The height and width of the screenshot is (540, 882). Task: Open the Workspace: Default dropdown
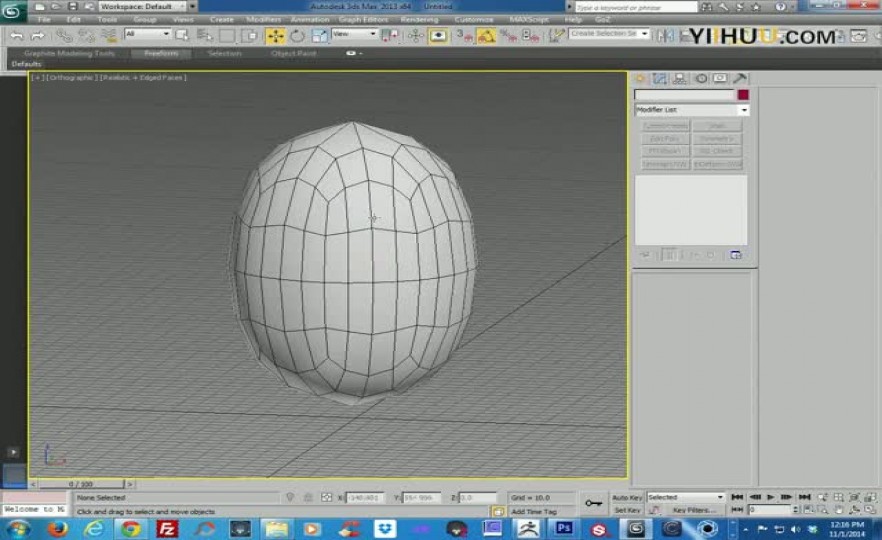[142, 7]
